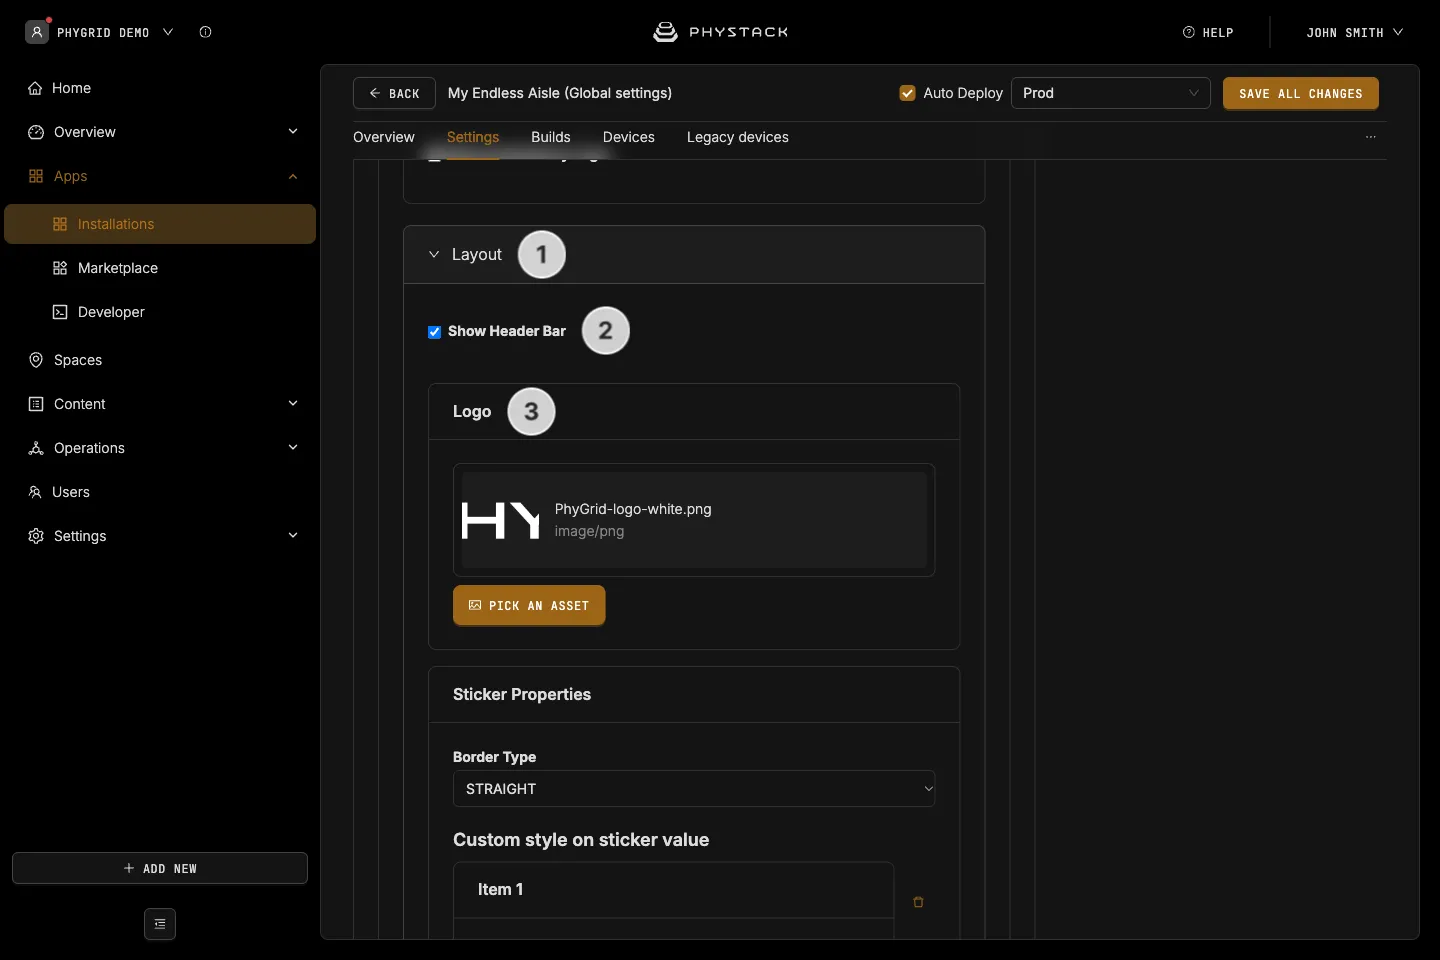Uncheck Show Header Bar checkbox
This screenshot has height=960, width=1440.
435,332
